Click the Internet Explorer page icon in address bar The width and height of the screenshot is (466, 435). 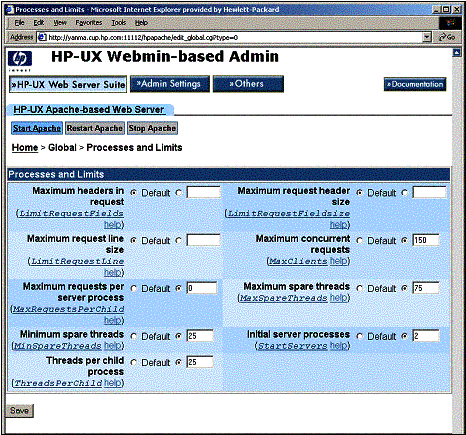42,37
